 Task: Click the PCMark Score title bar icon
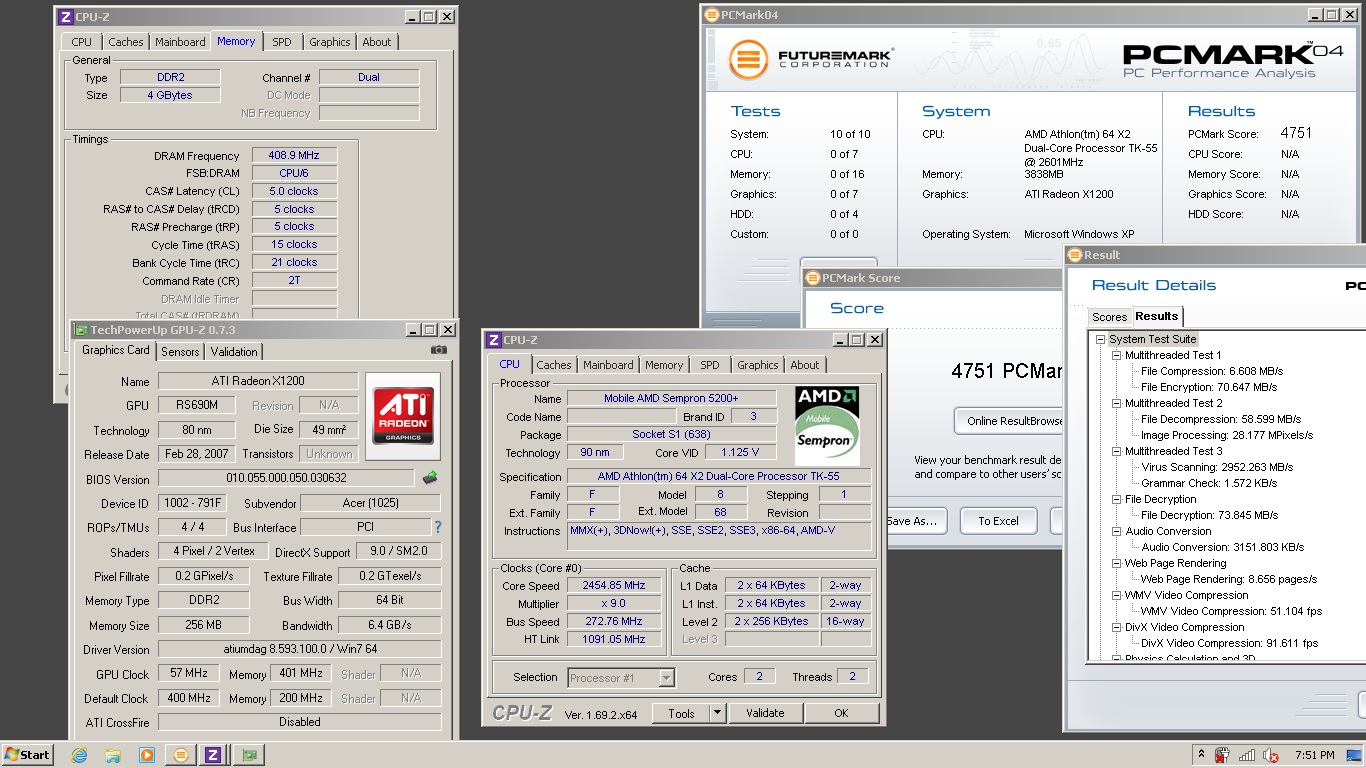(x=813, y=278)
